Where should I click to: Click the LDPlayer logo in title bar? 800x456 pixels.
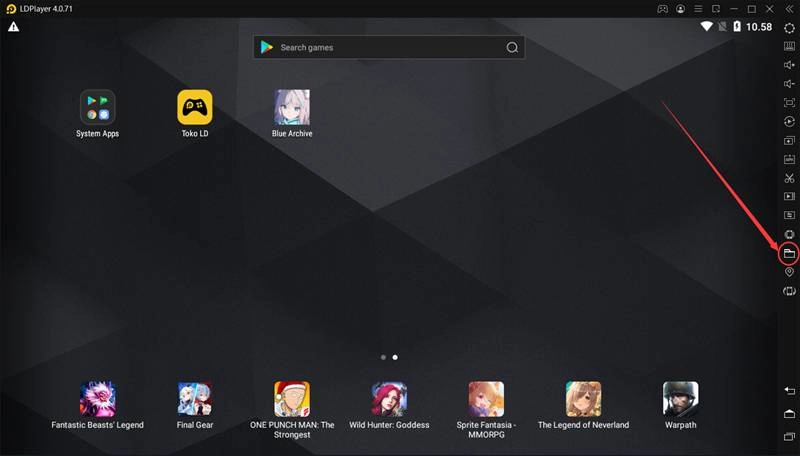pyautogui.click(x=11, y=9)
